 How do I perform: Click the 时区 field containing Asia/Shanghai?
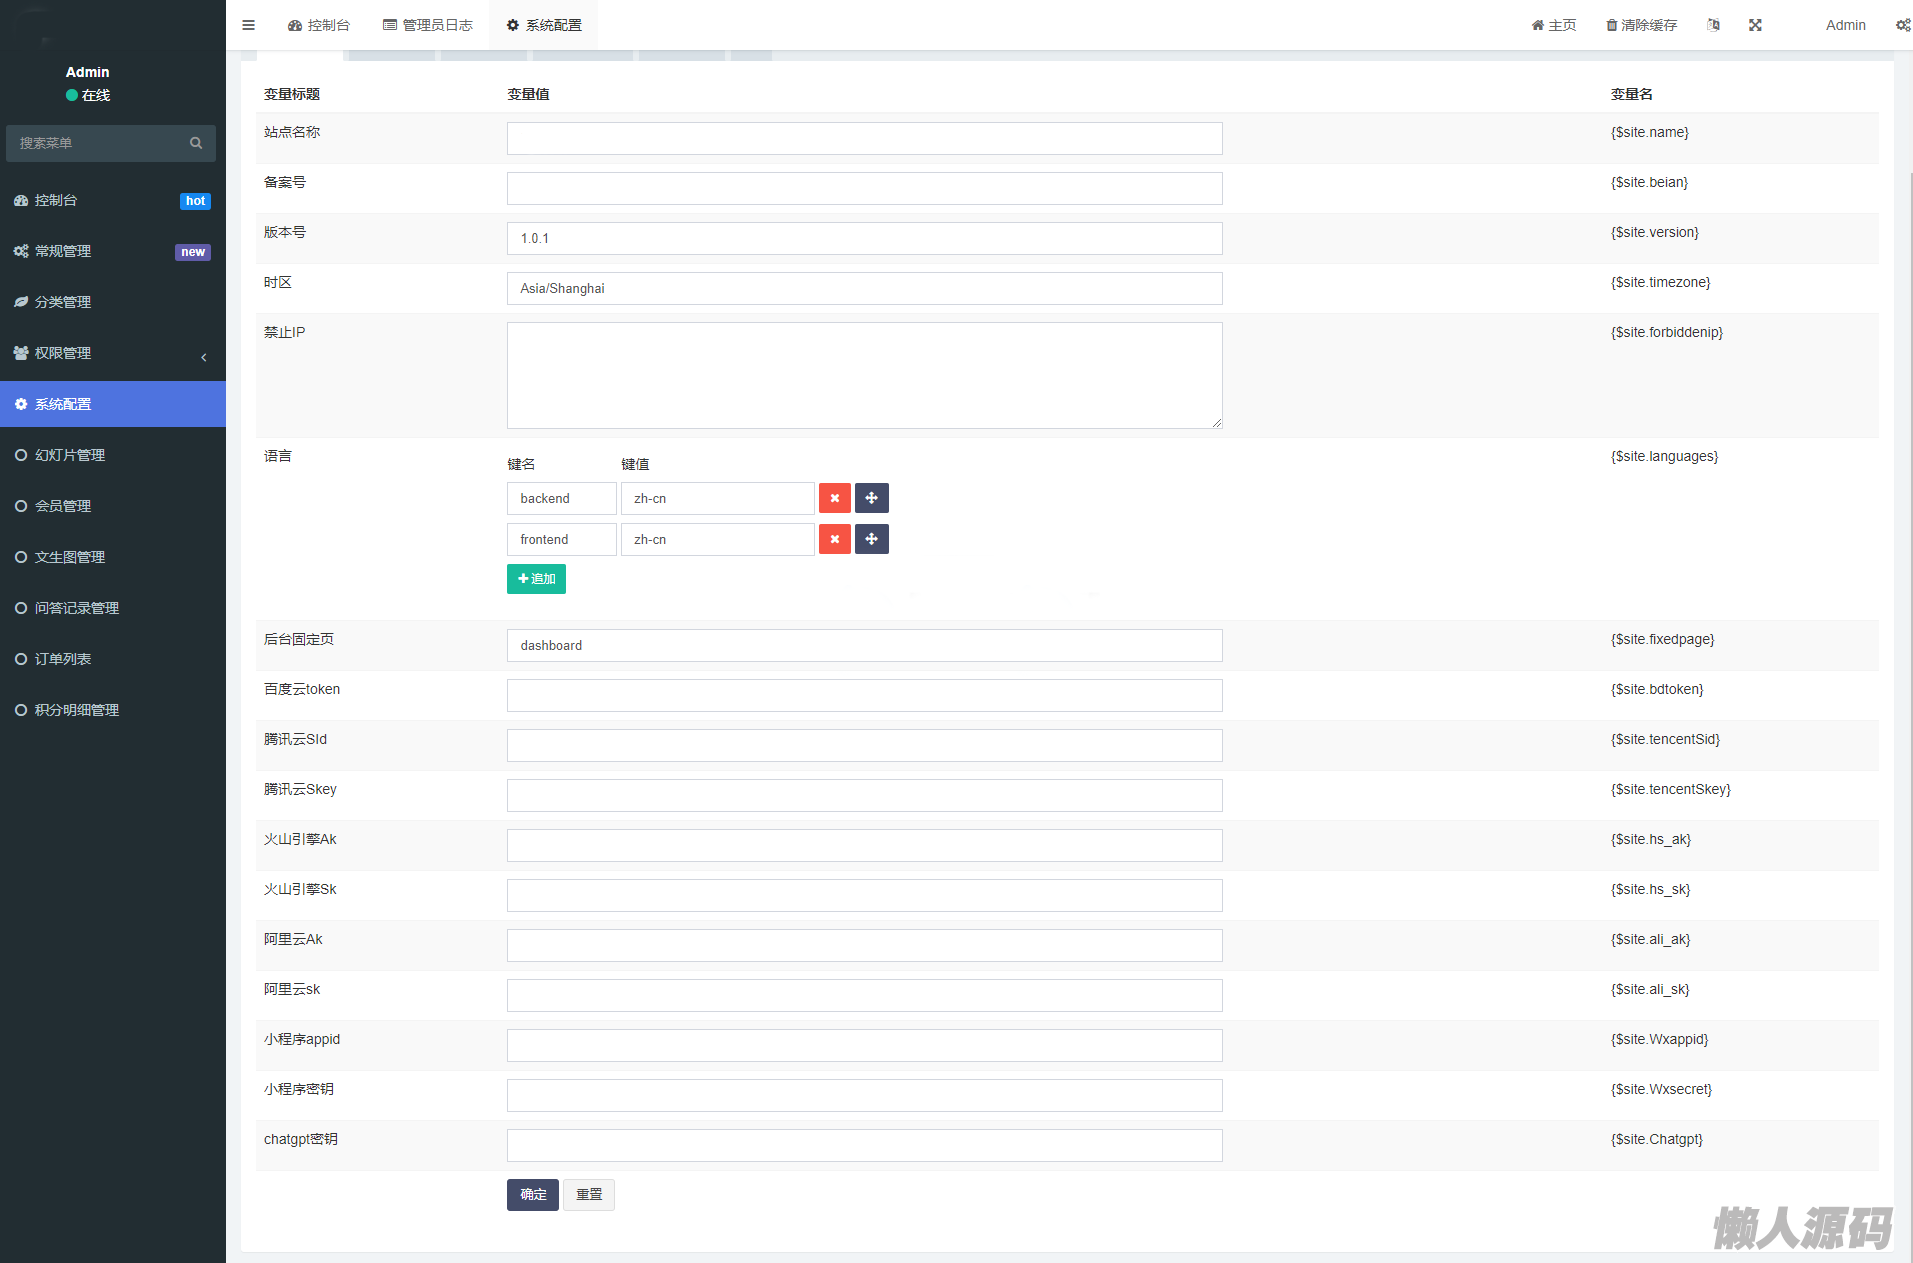click(865, 288)
